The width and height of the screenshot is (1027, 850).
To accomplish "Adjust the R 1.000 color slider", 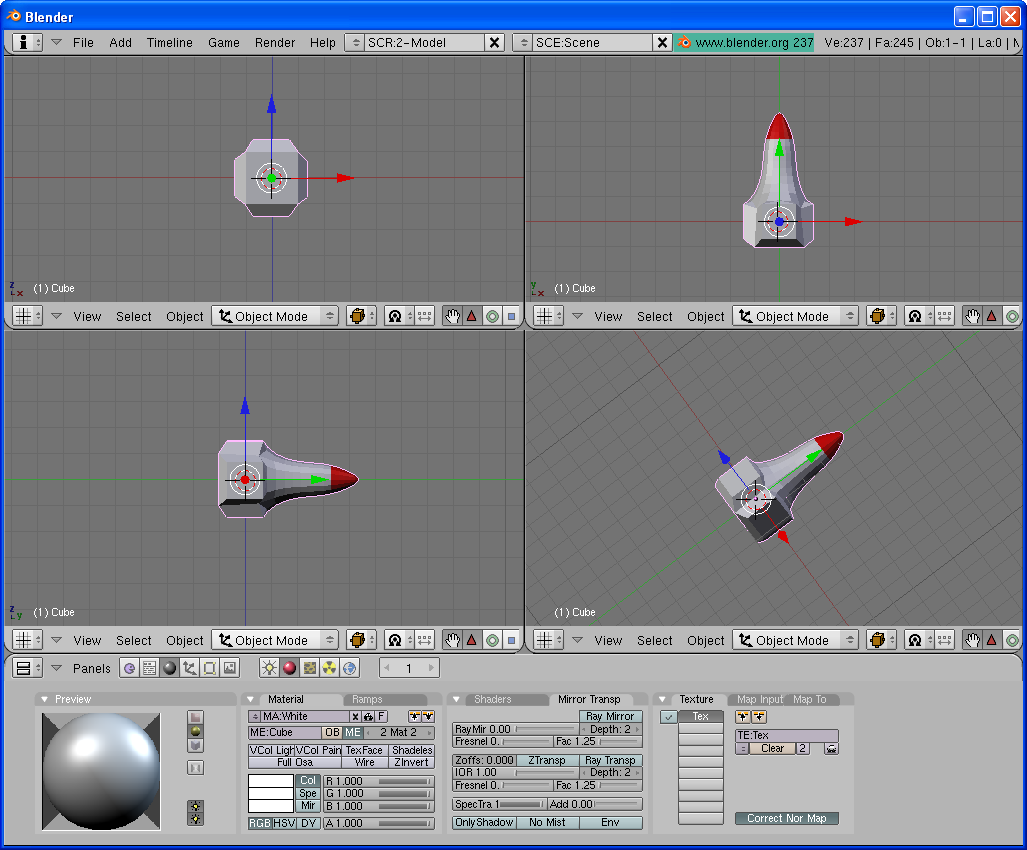I will [379, 781].
